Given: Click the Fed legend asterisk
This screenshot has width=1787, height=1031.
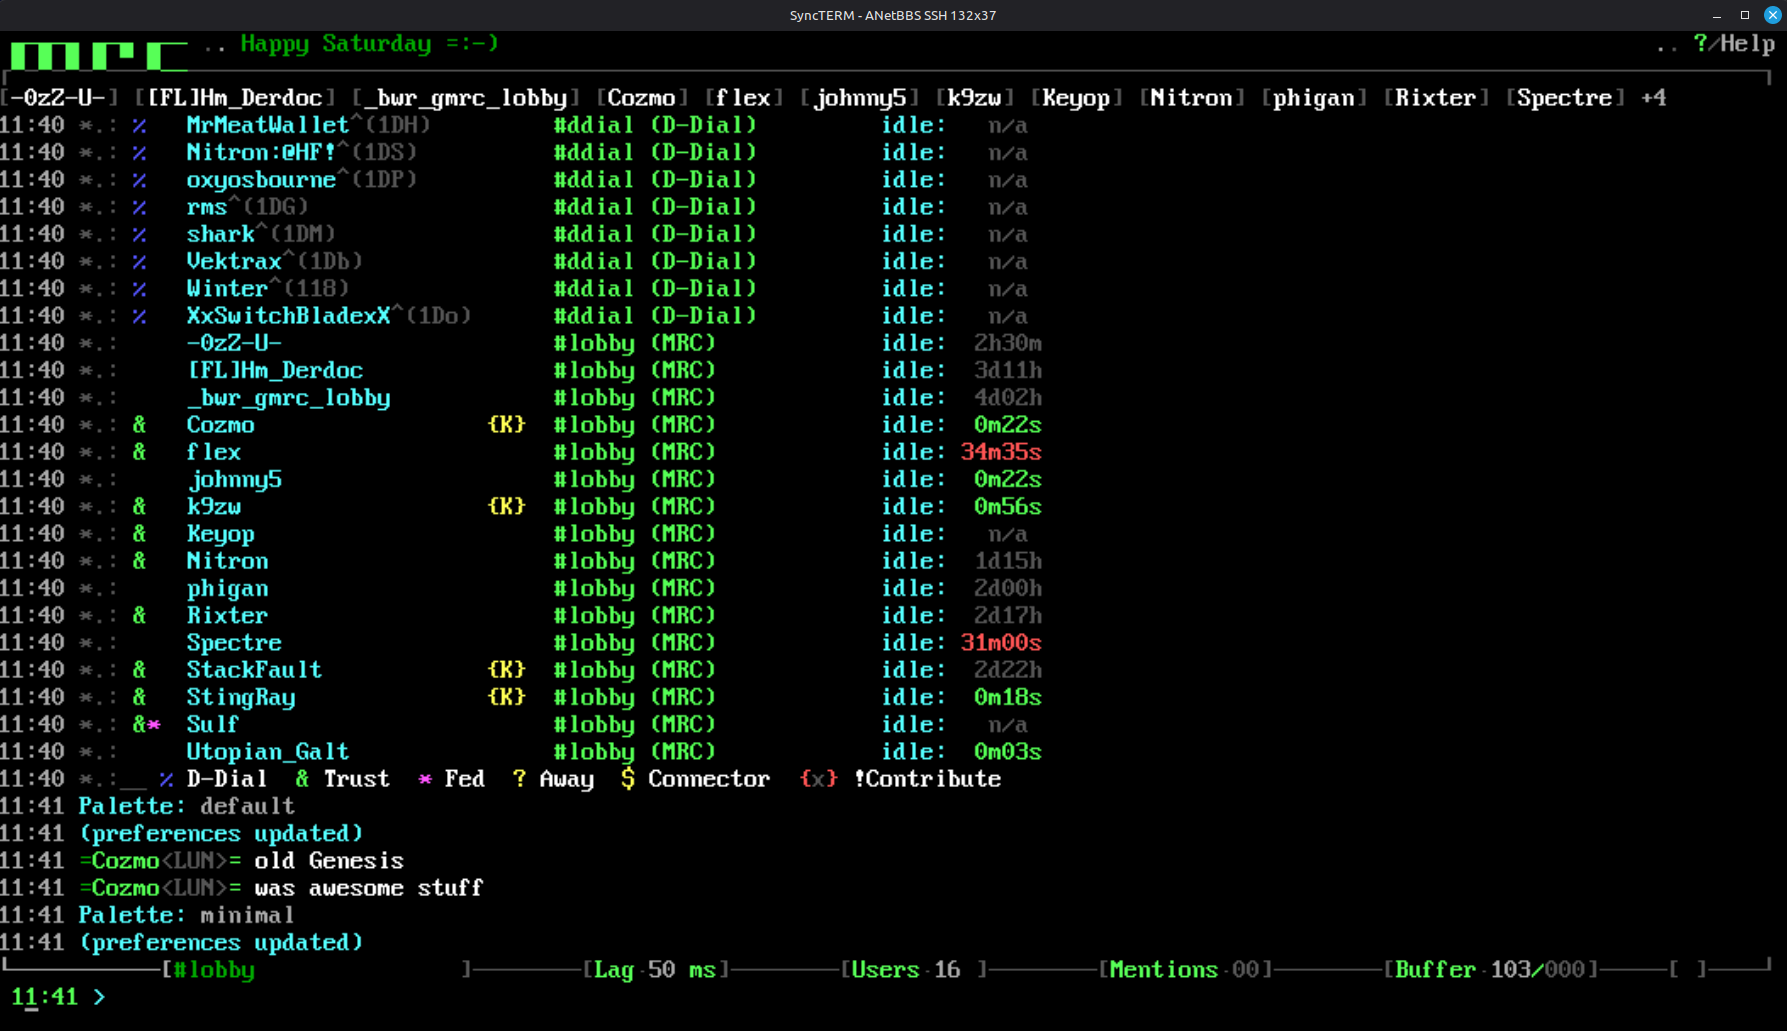Looking at the screenshot, I should pyautogui.click(x=425, y=779).
